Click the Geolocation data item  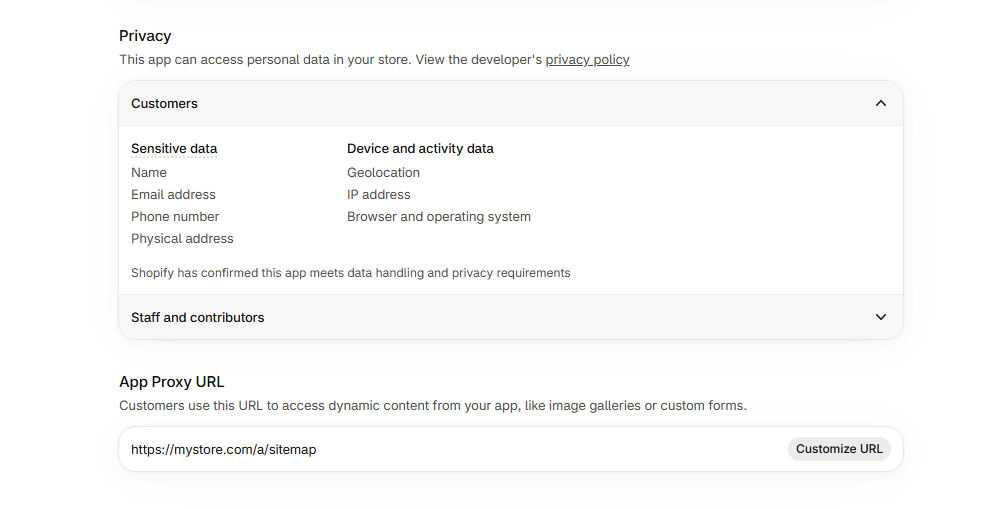(383, 173)
